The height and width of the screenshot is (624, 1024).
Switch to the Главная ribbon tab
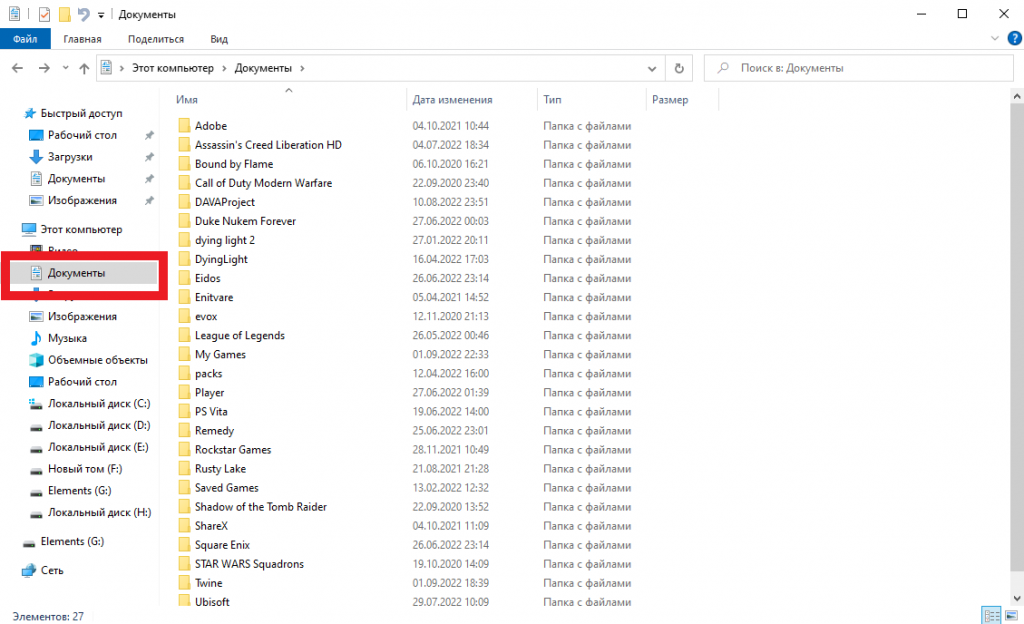click(x=82, y=39)
